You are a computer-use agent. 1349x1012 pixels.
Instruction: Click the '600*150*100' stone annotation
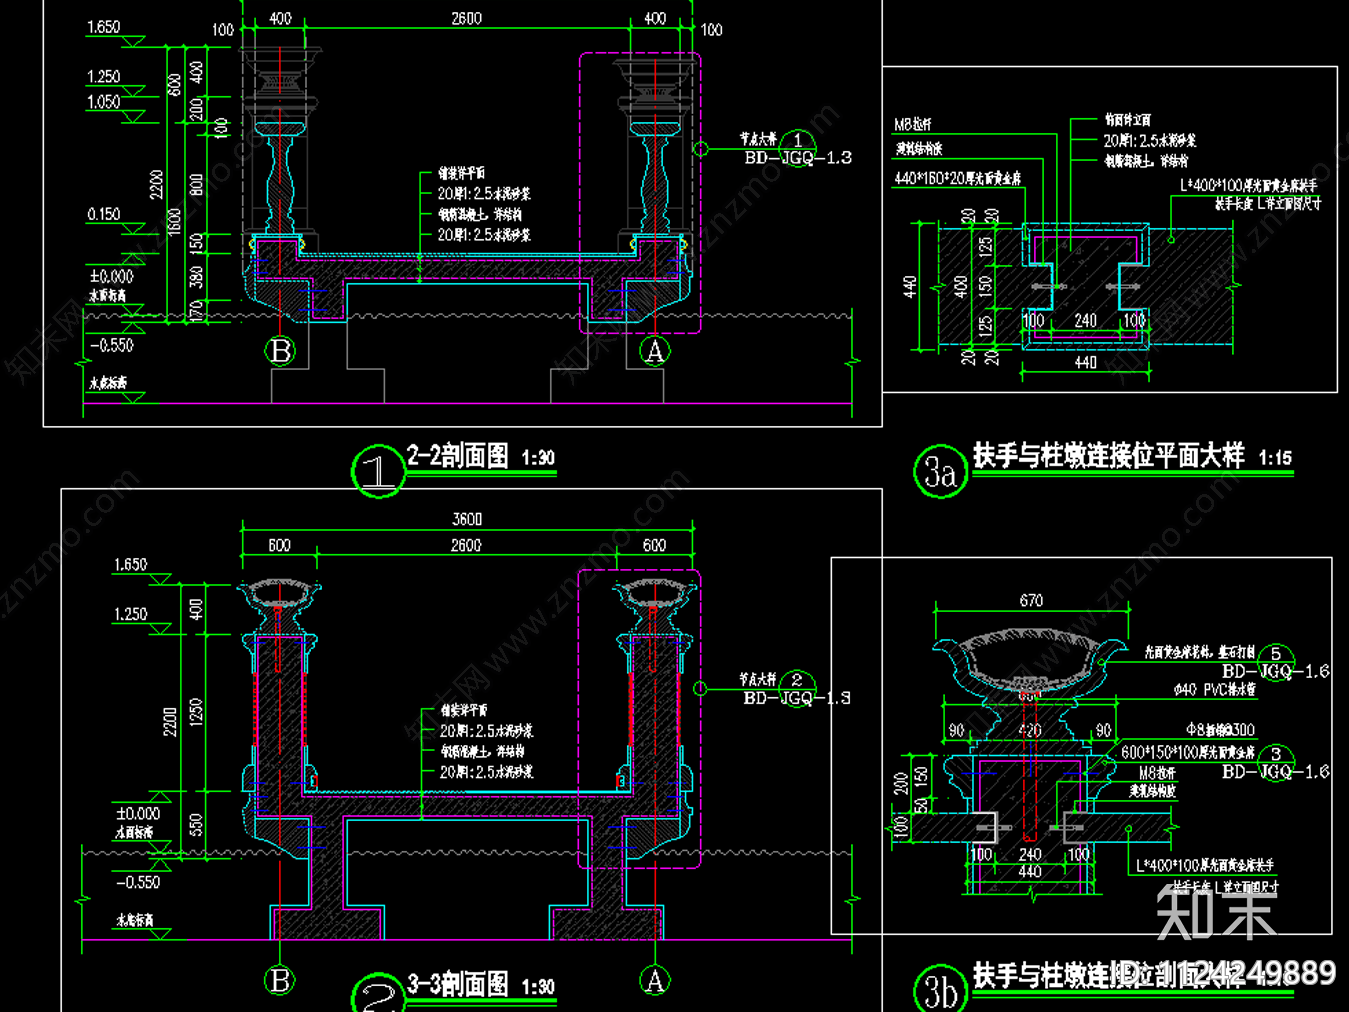(1188, 752)
